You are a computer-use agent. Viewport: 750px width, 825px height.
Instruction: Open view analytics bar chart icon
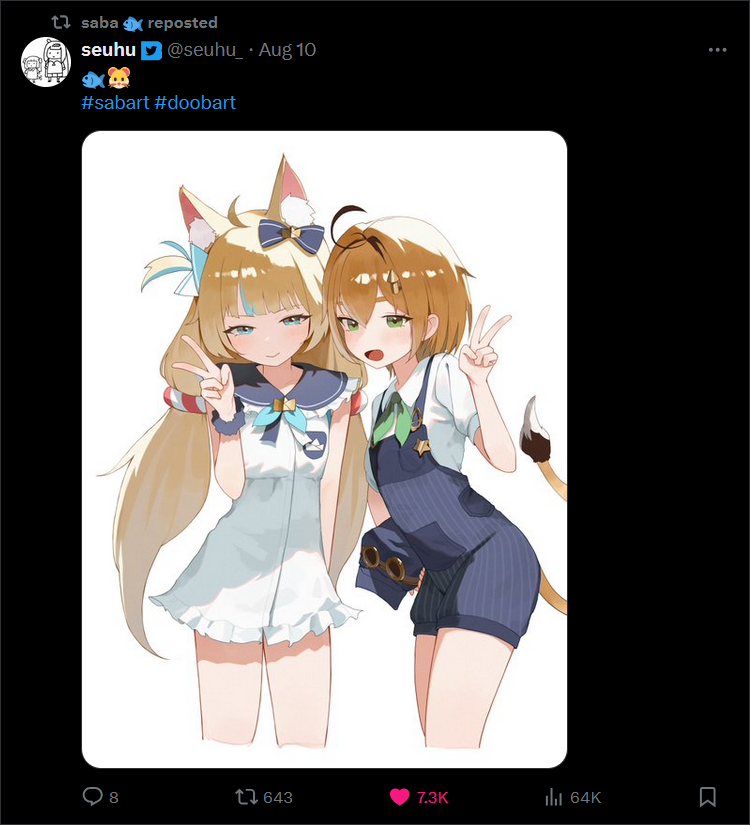554,797
